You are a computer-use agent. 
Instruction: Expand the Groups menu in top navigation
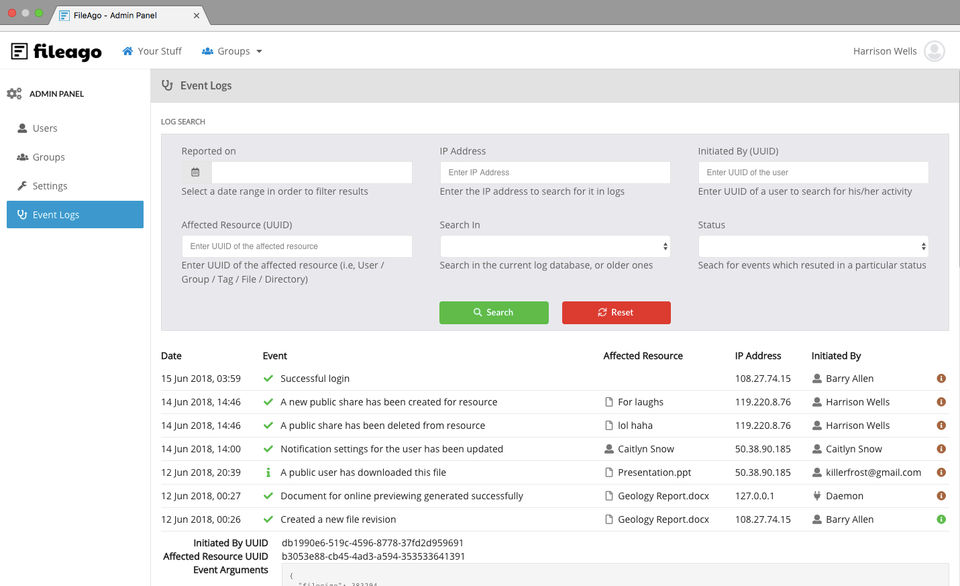[x=232, y=51]
